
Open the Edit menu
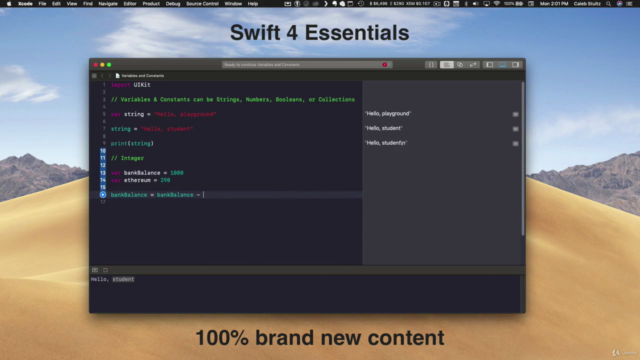[x=56, y=4]
